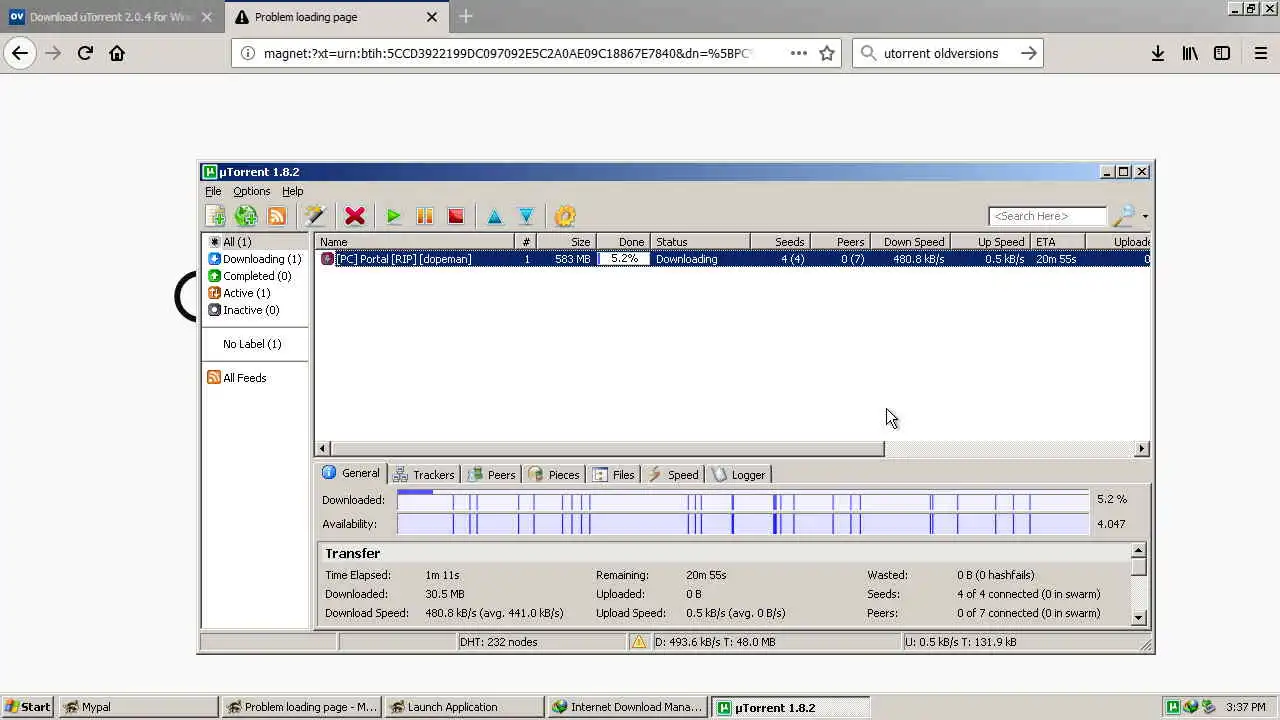Click Add Torrent from URL icon
This screenshot has width=1280, height=720.
(x=246, y=216)
